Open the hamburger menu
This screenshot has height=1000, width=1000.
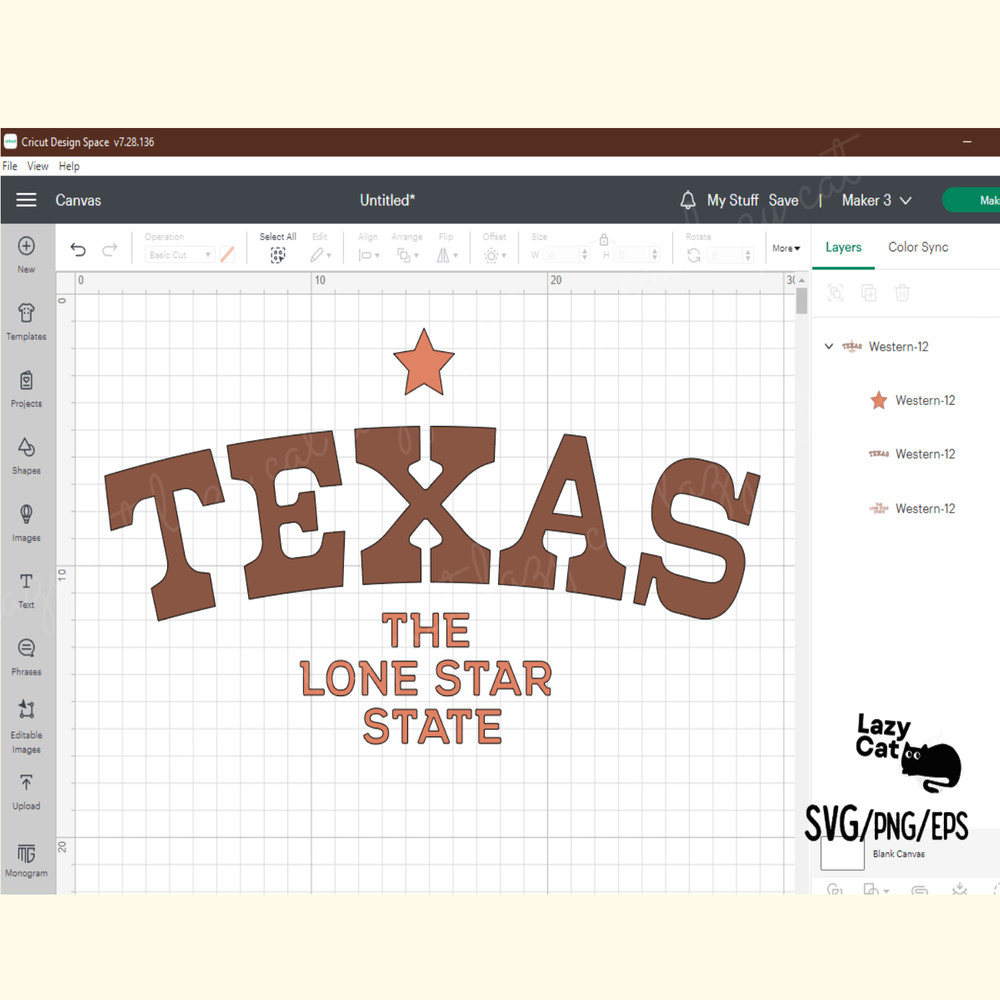tap(26, 199)
